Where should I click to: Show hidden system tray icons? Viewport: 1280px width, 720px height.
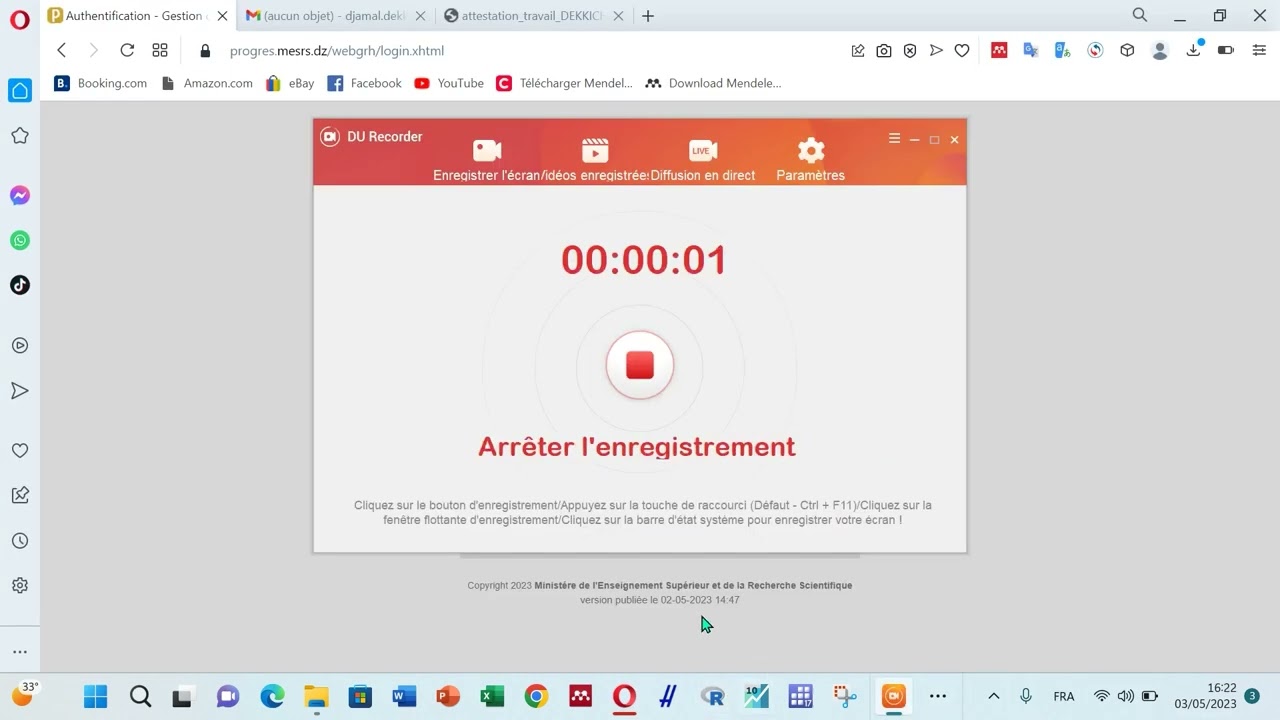point(993,696)
